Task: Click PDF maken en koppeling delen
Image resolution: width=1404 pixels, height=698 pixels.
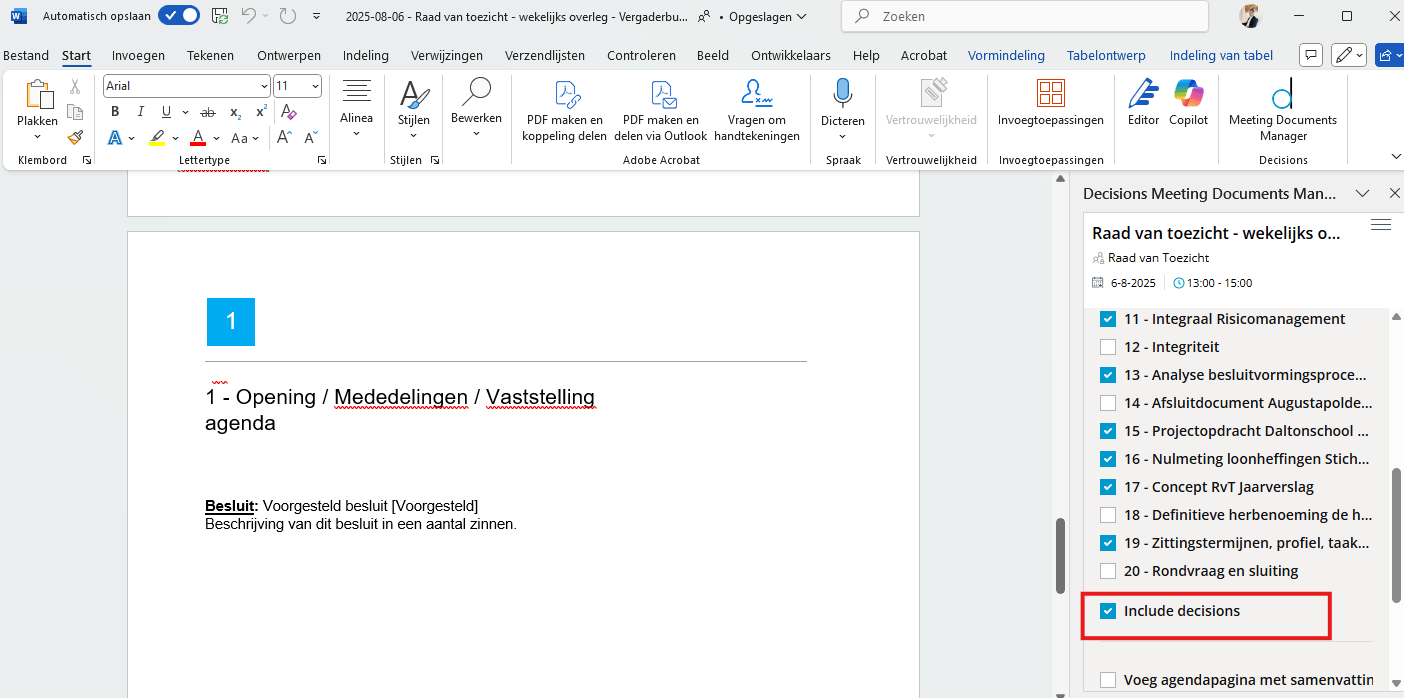Action: coord(564,110)
